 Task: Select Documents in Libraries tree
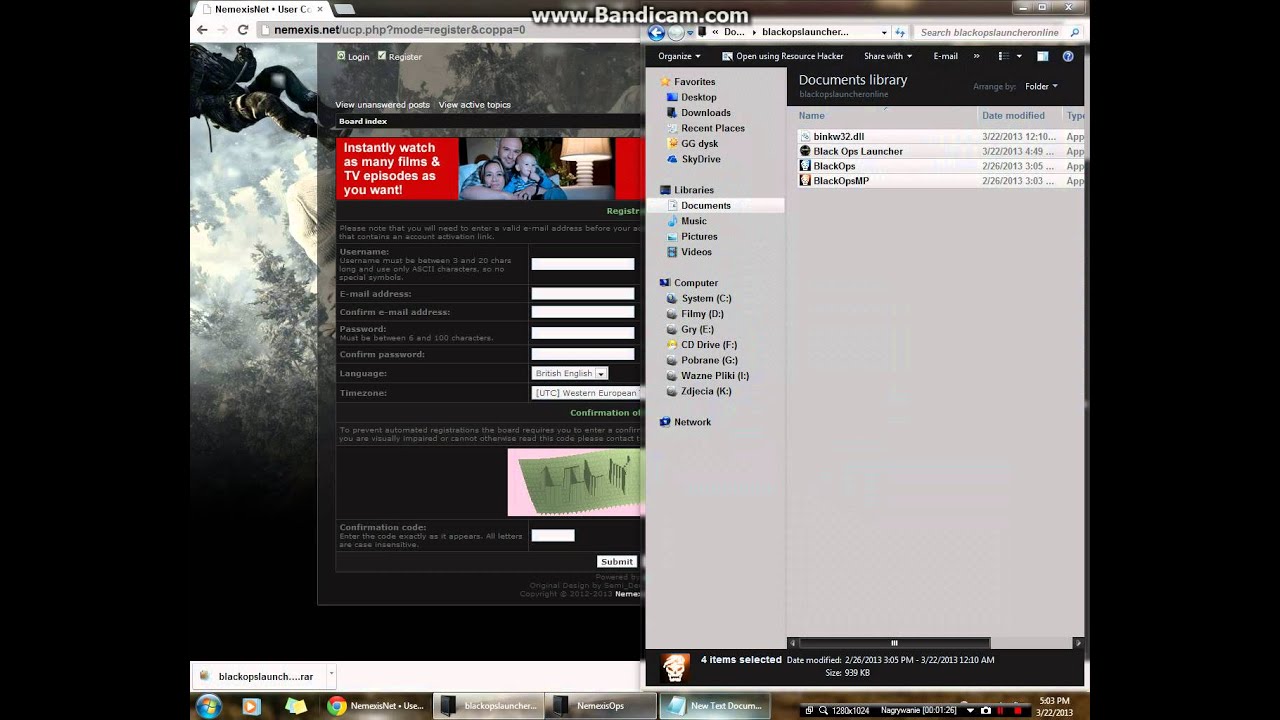click(x=705, y=205)
